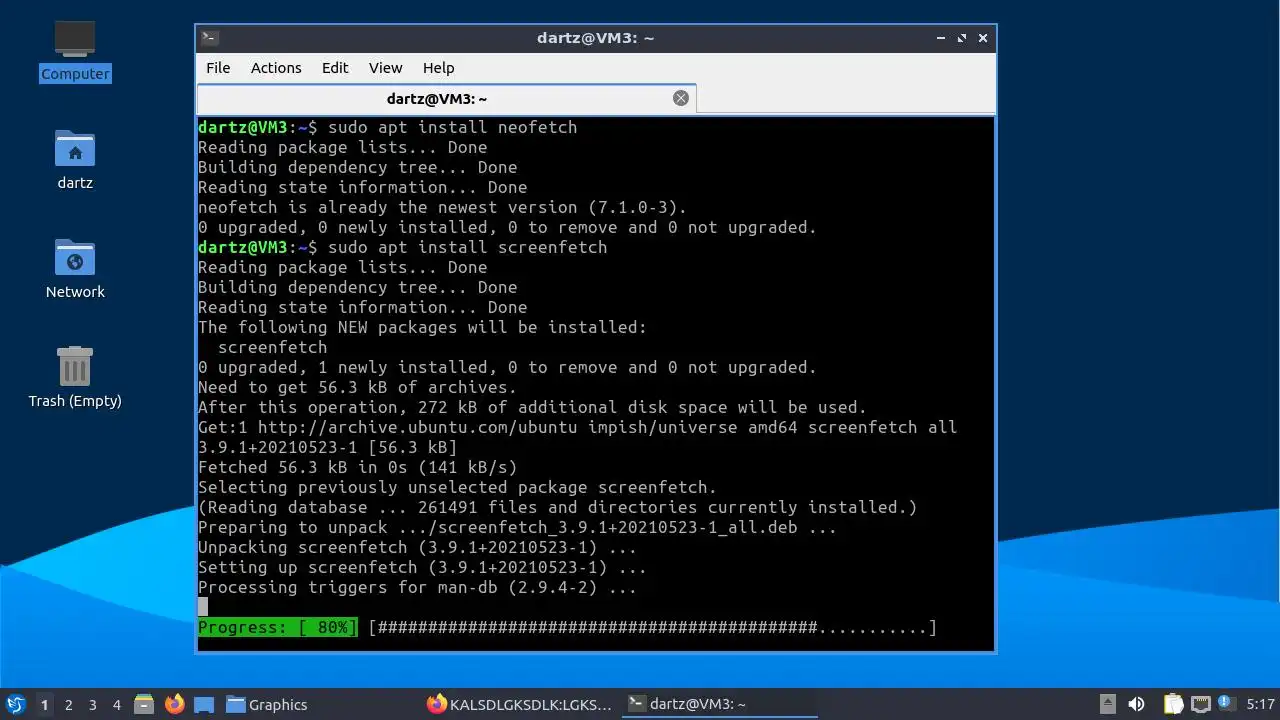This screenshot has width=1280, height=720.
Task: Click 'Setting up screenfetch' line
Action: [x=423, y=567]
